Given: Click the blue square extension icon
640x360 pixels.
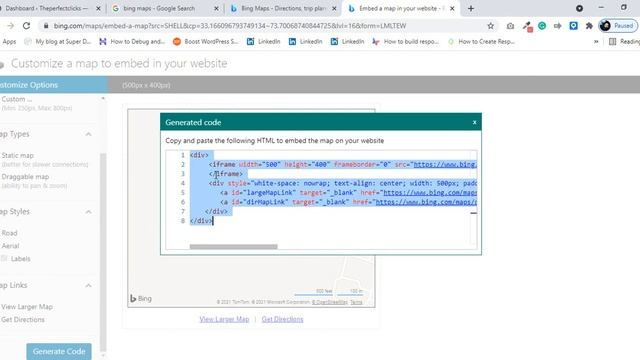Looking at the screenshot, I should point(573,26).
